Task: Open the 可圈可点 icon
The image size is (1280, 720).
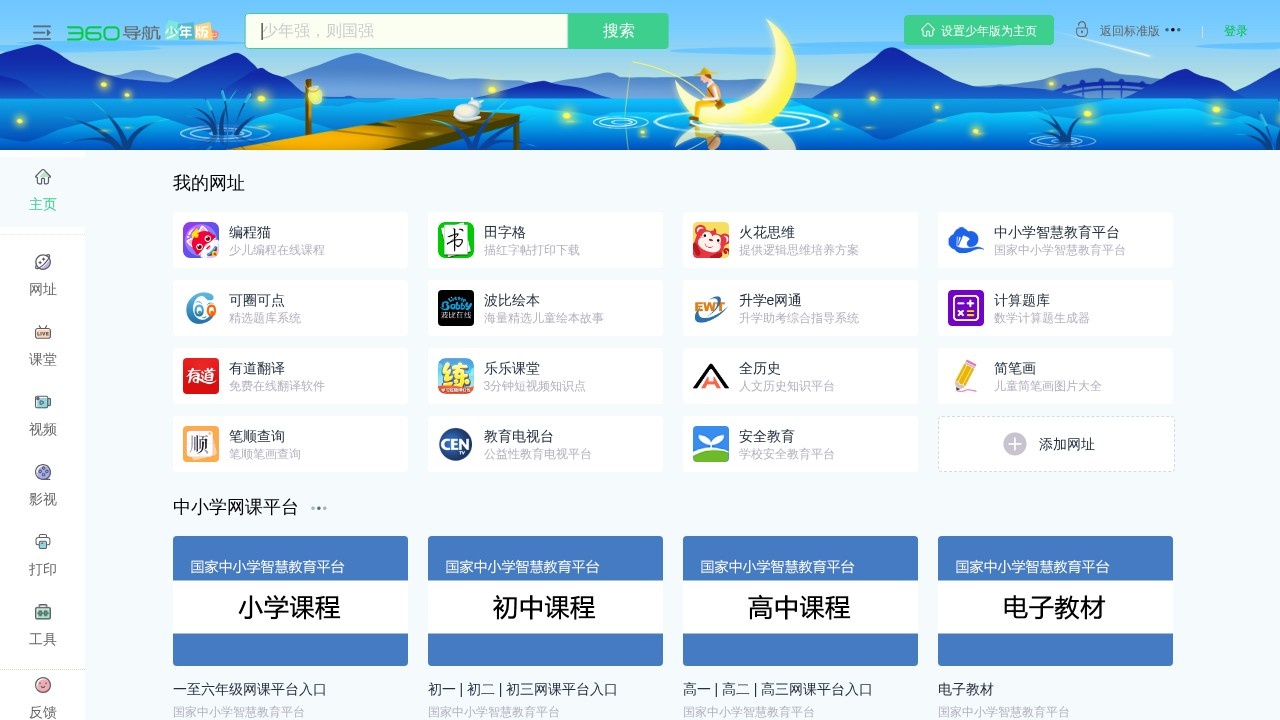Action: (x=201, y=308)
